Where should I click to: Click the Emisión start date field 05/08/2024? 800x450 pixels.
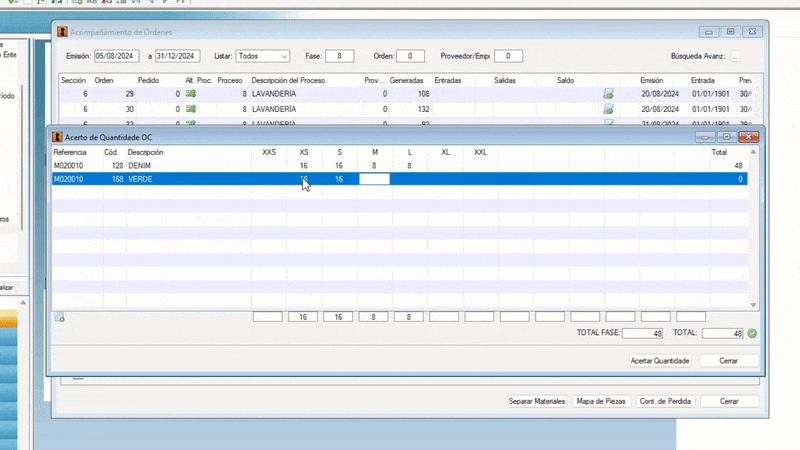(x=116, y=56)
